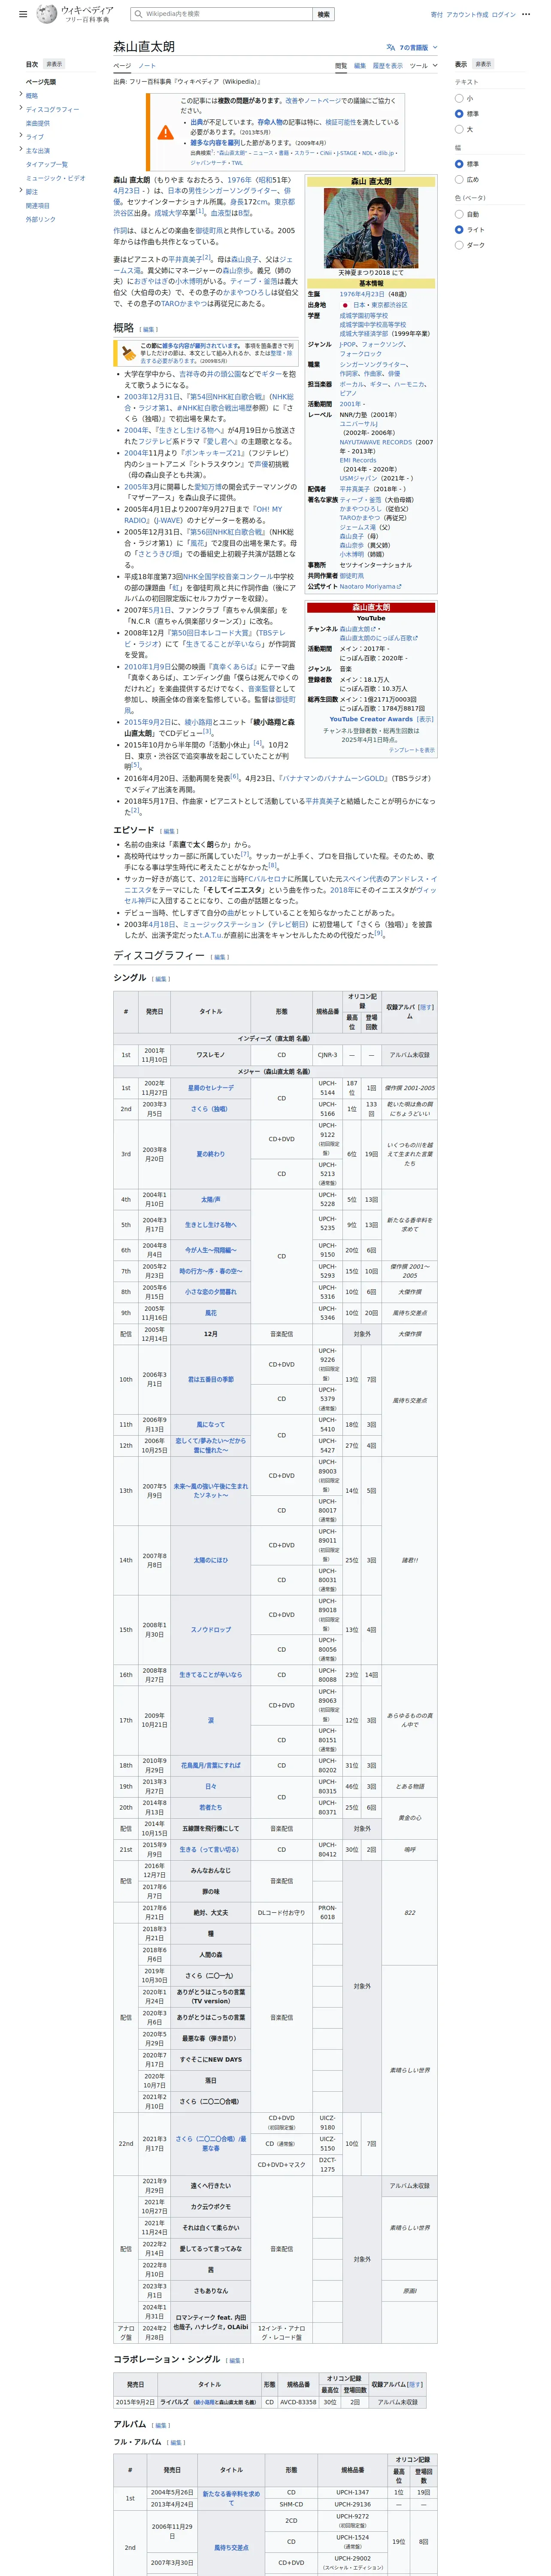Open 星屑のセレナーデ single link
This screenshot has height=2576, width=551.
[211, 1088]
